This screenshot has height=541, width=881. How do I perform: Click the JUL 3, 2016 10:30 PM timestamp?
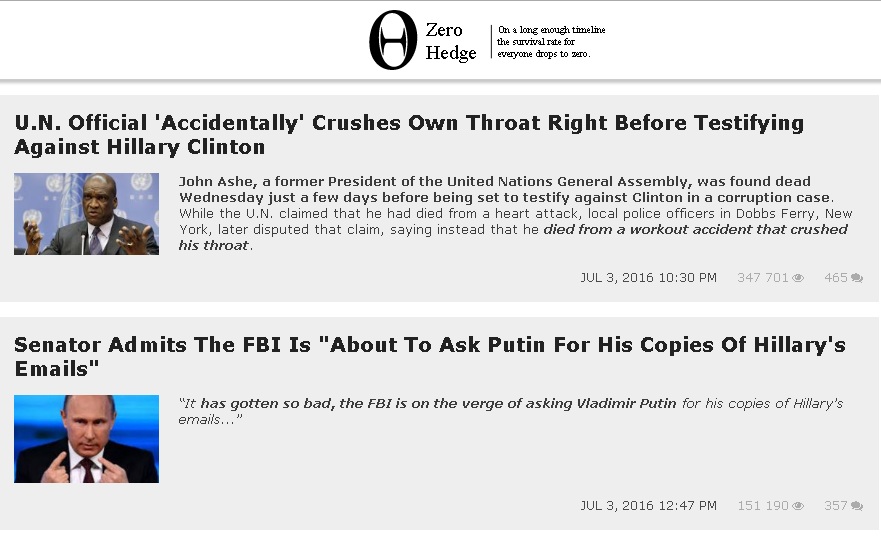click(648, 278)
